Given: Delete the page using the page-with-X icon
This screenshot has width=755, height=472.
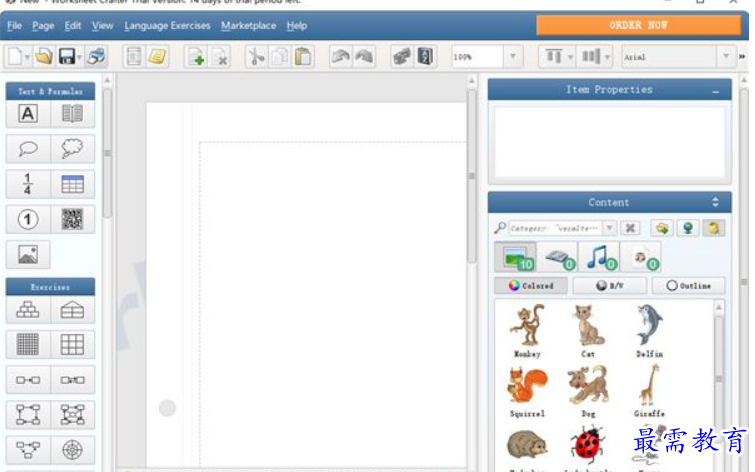Looking at the screenshot, I should pyautogui.click(x=220, y=57).
